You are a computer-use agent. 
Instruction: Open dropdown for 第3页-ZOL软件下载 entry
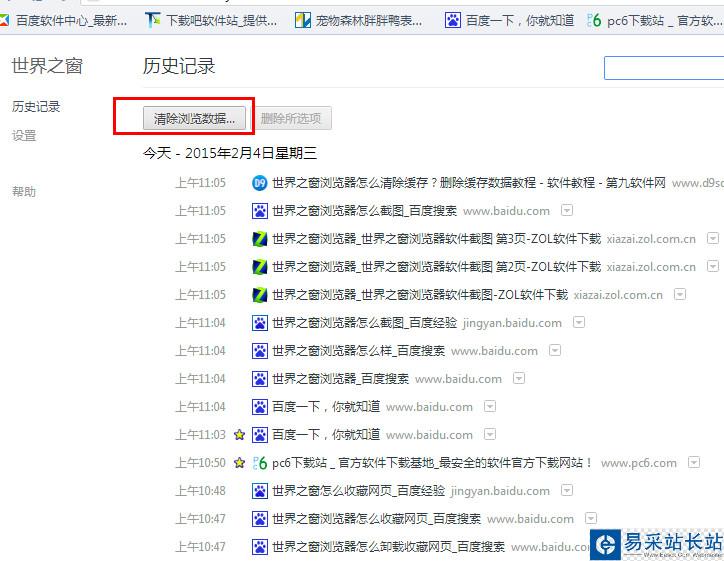click(713, 238)
